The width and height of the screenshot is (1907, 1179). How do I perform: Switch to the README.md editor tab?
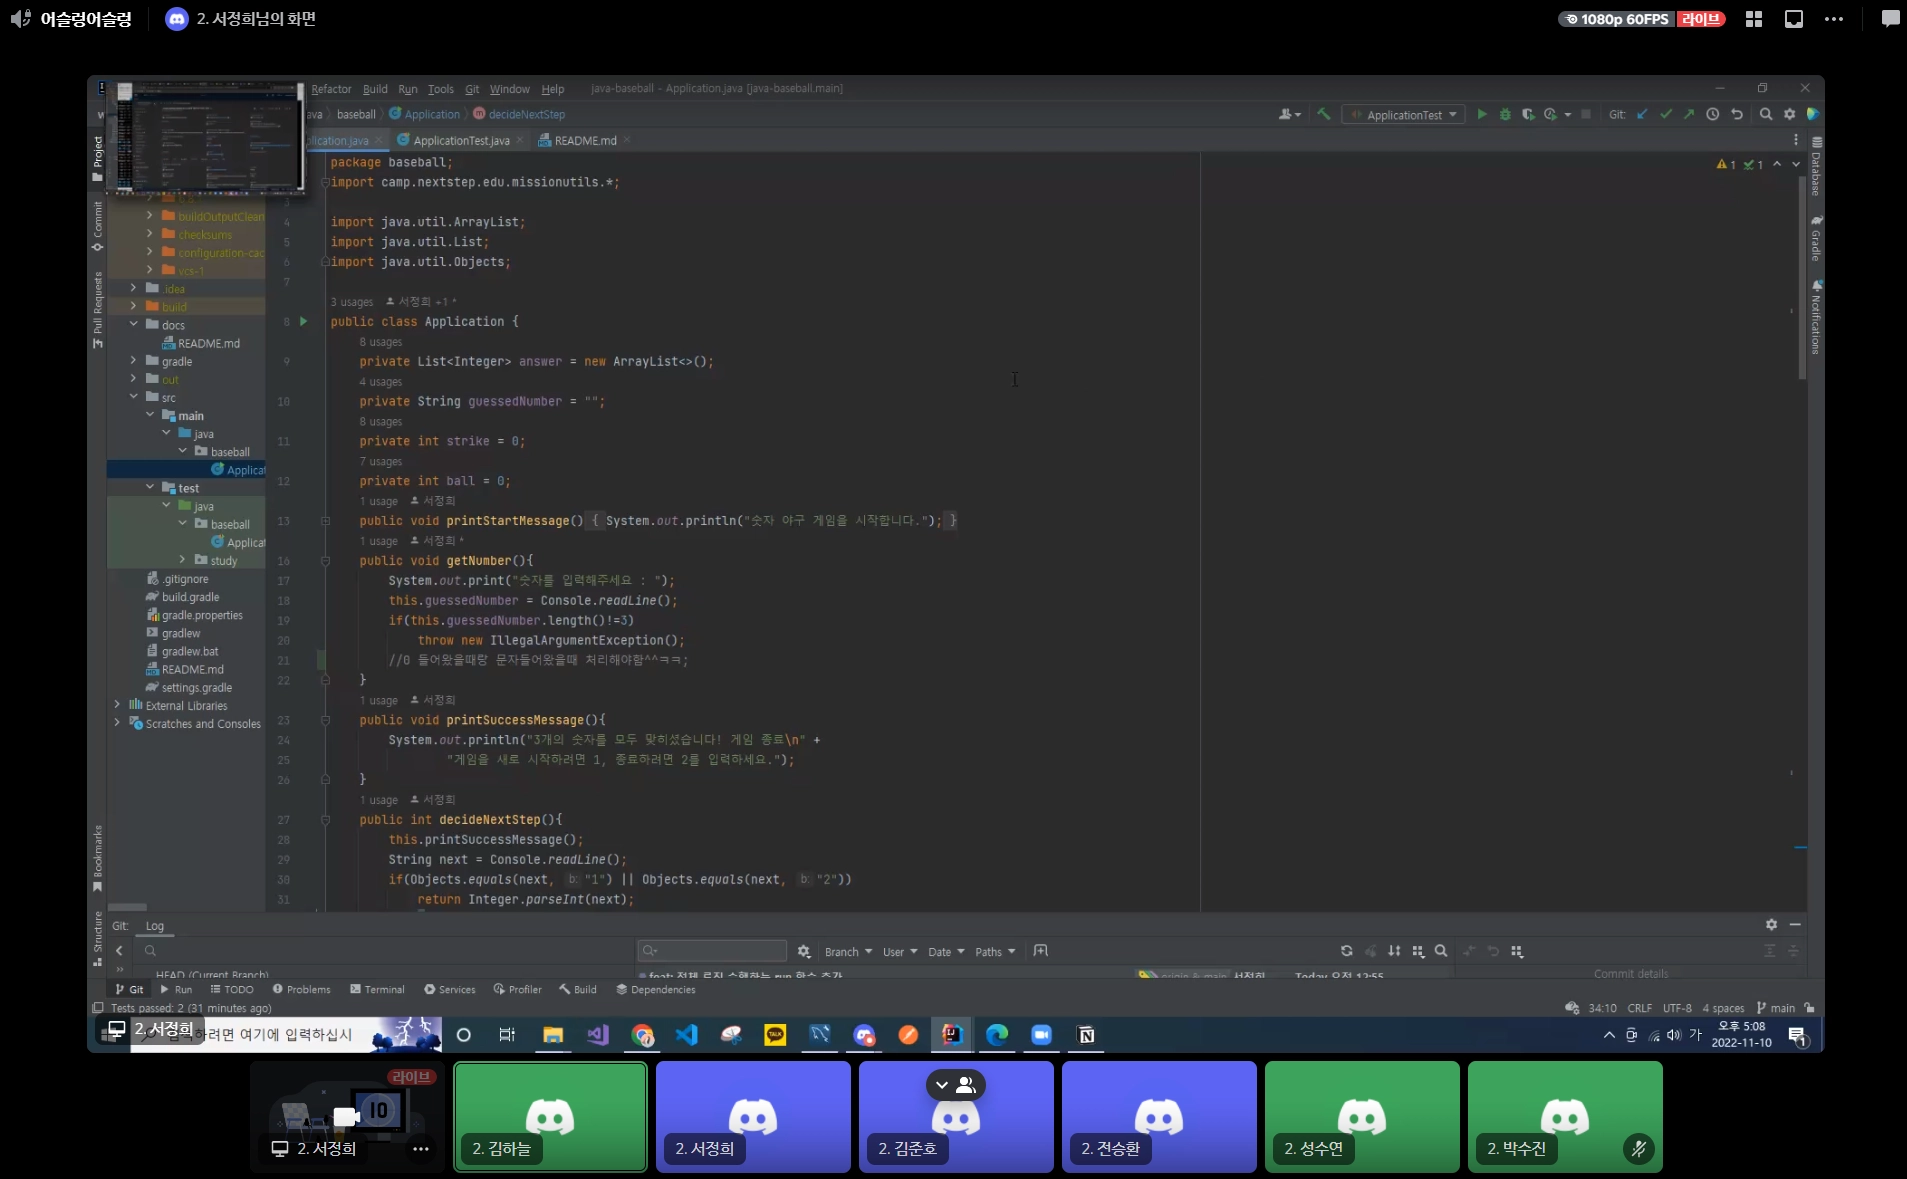[x=585, y=141]
